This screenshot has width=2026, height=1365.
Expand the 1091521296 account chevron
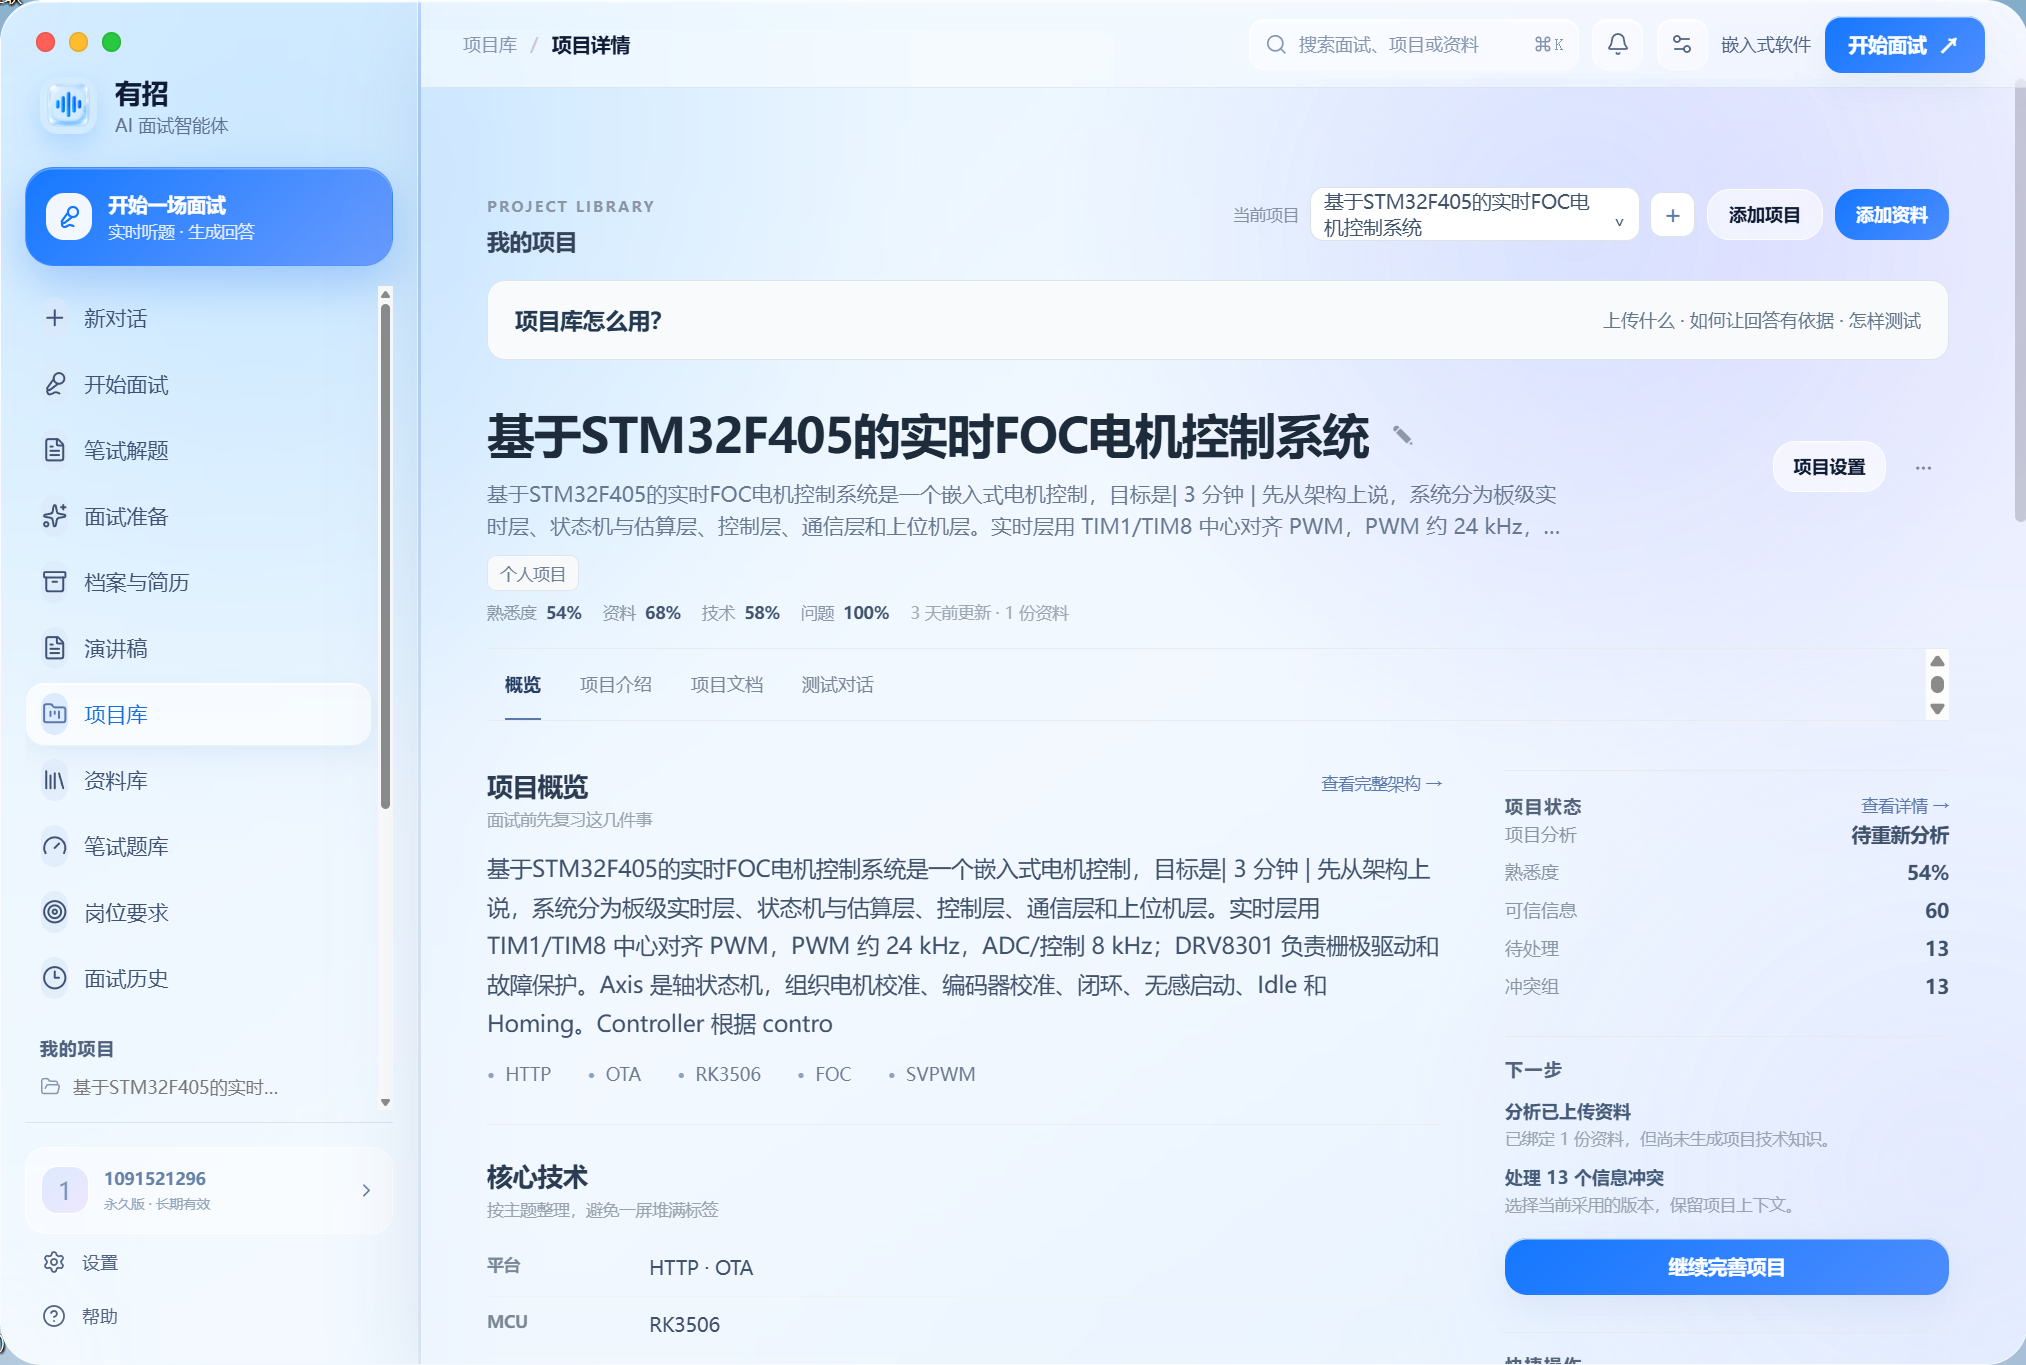click(x=366, y=1190)
